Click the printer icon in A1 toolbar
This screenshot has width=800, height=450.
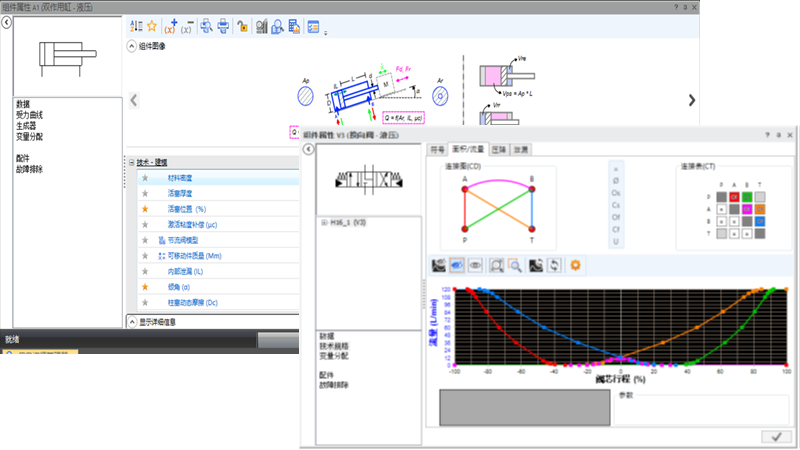[x=223, y=27]
